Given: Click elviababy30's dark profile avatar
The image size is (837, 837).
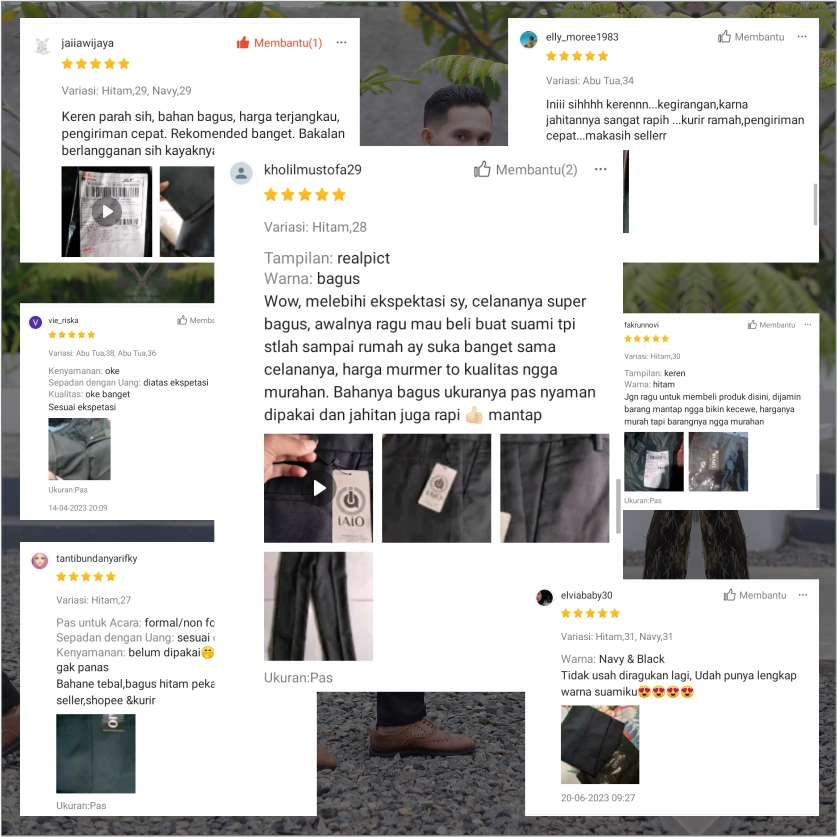Looking at the screenshot, I should point(544,597).
